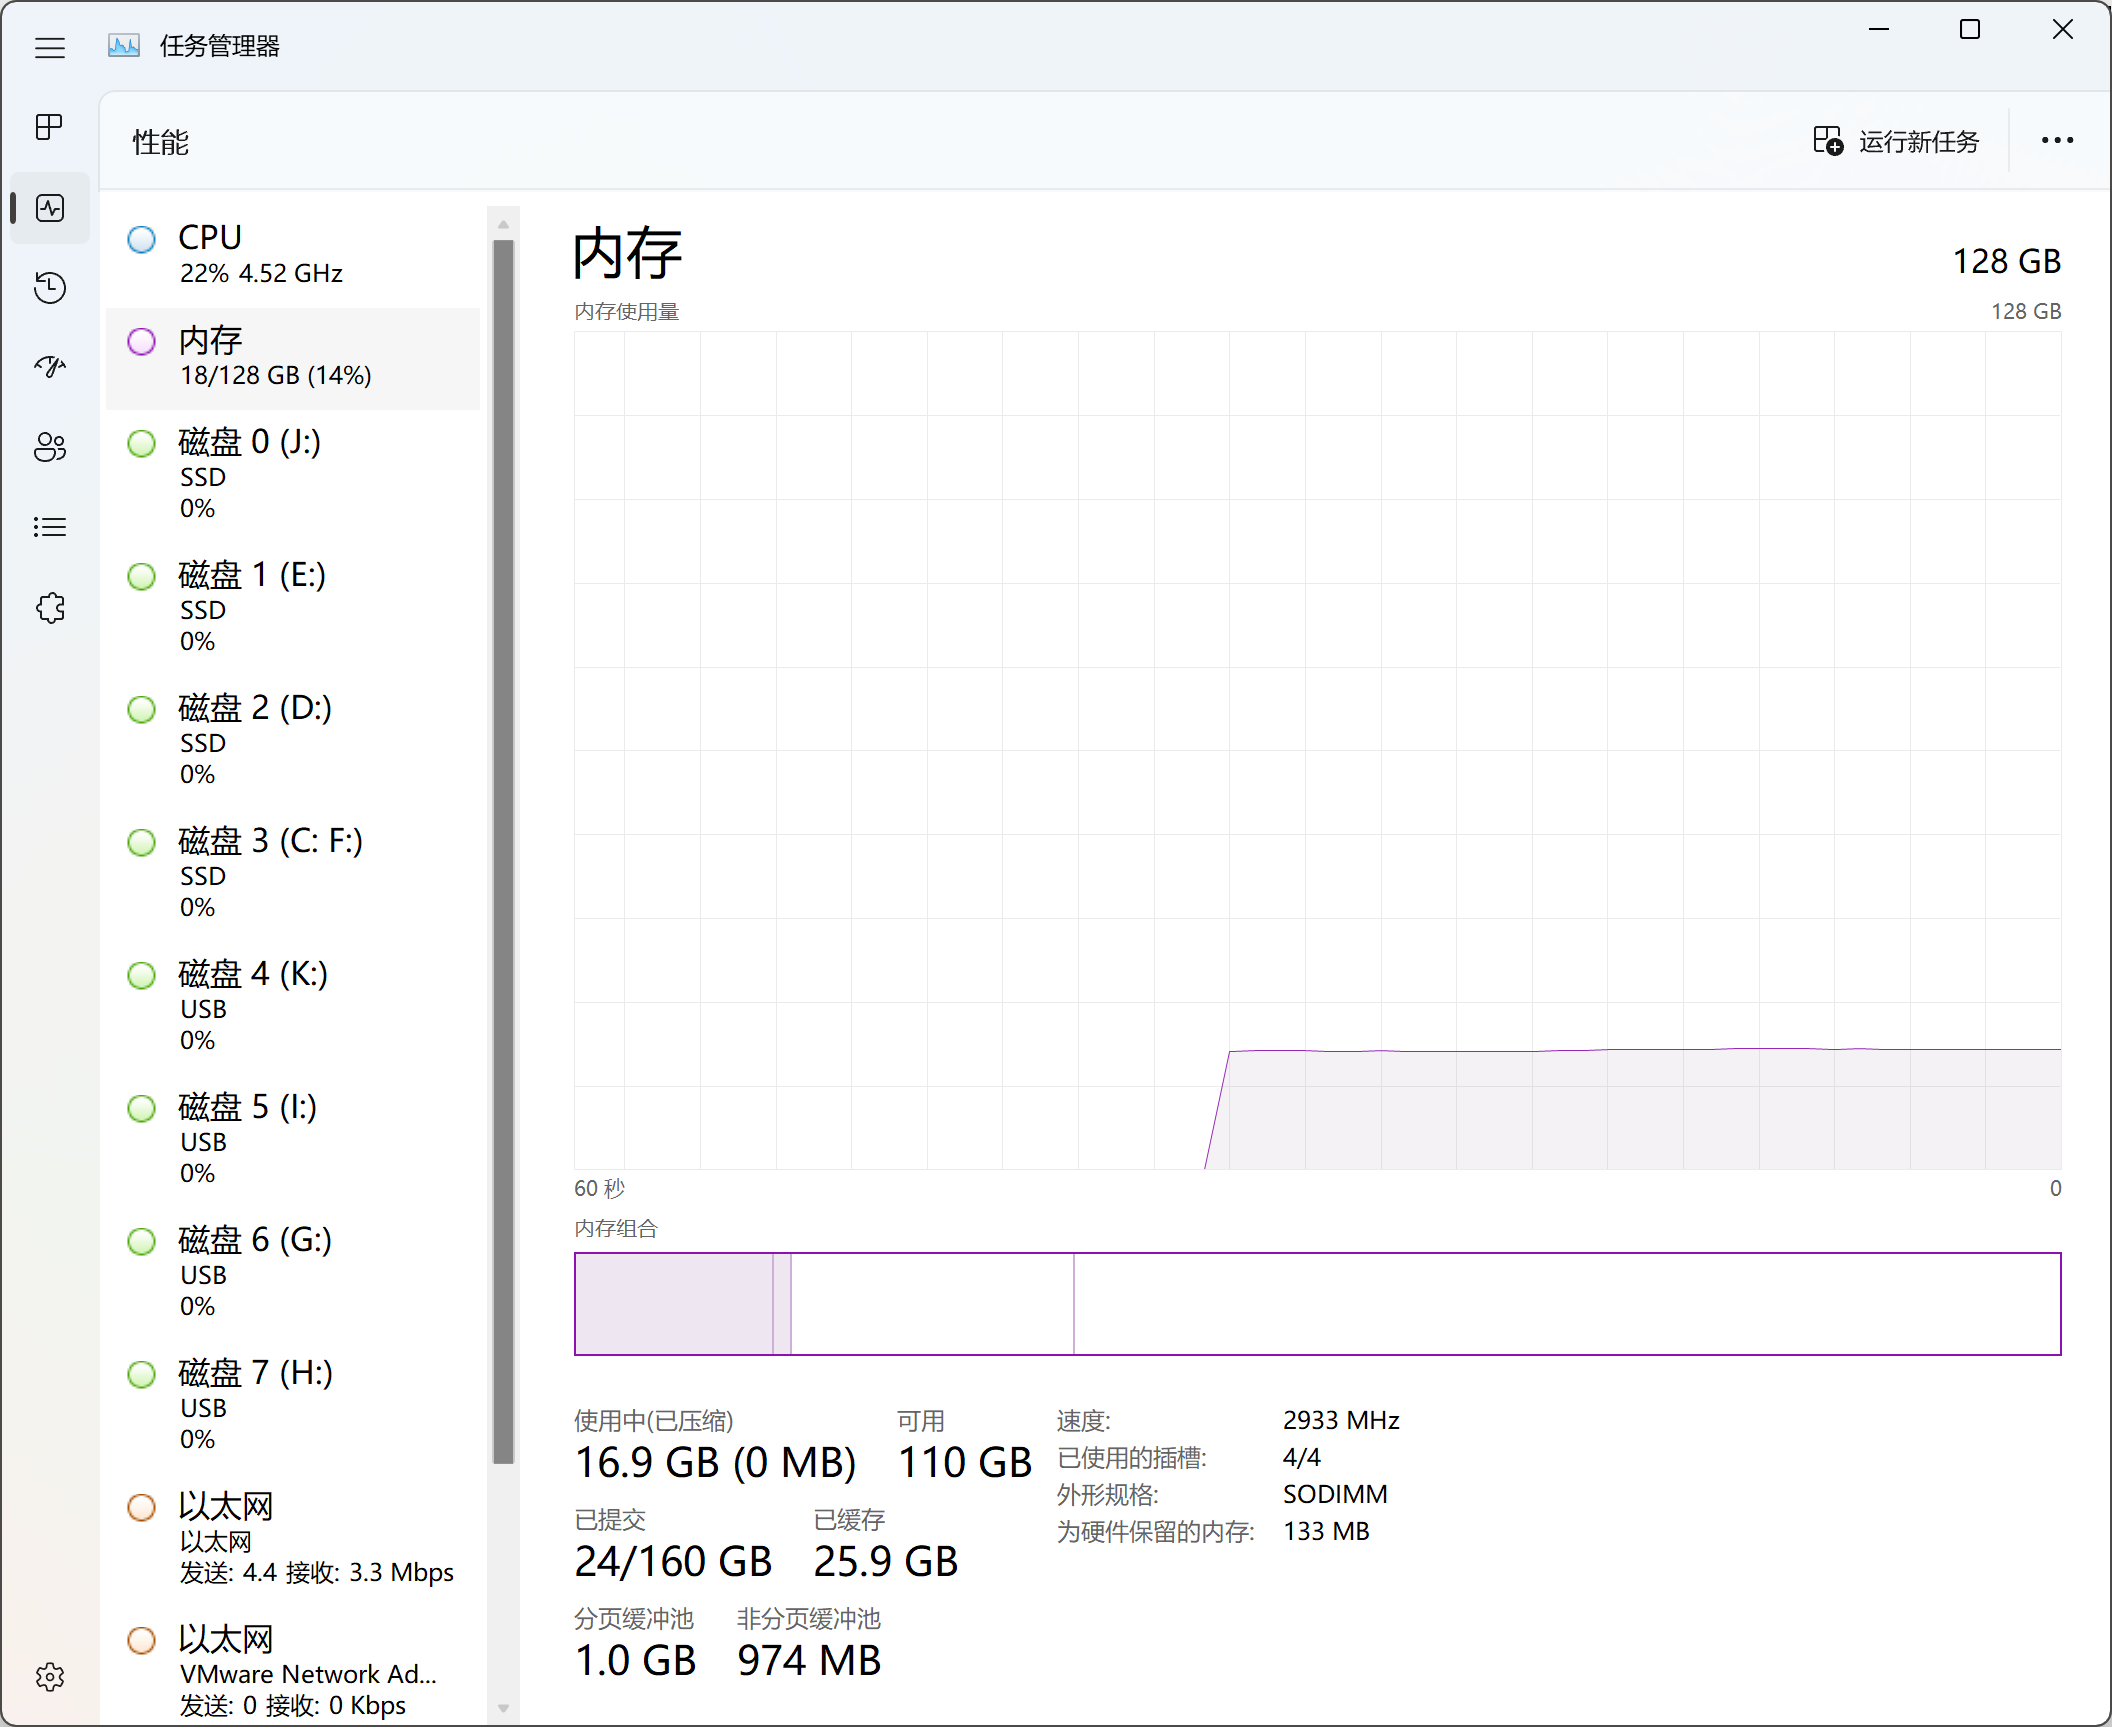Click green circle icon of 磁盘 4
Image resolution: width=2112 pixels, height=1727 pixels.
142,975
